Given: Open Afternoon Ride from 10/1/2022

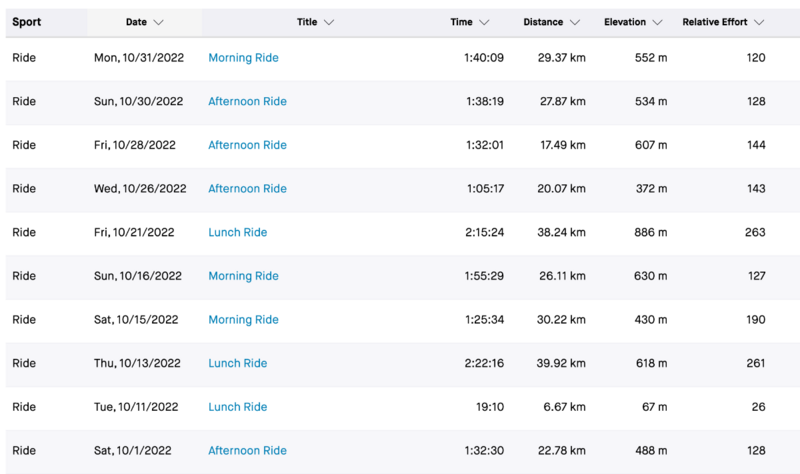Looking at the screenshot, I should pos(247,451).
